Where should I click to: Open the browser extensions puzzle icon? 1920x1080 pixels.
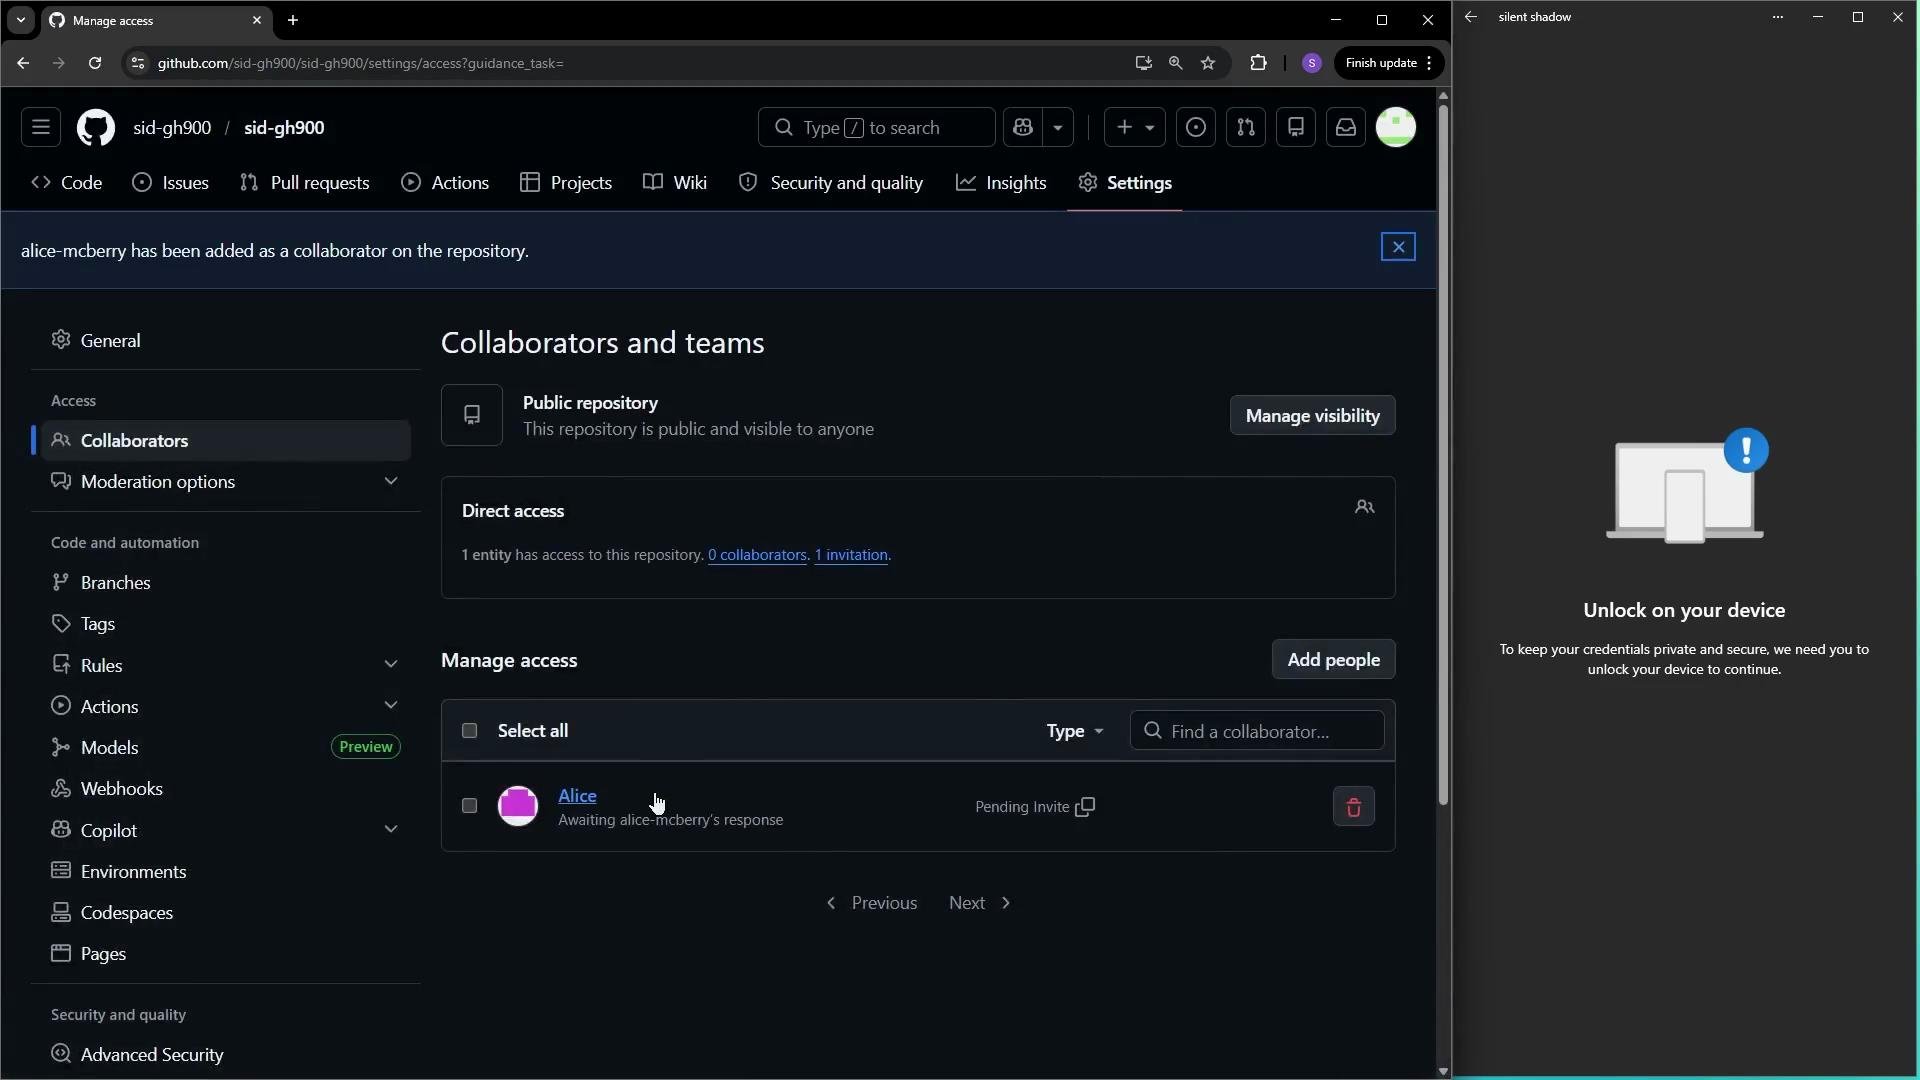point(1258,63)
